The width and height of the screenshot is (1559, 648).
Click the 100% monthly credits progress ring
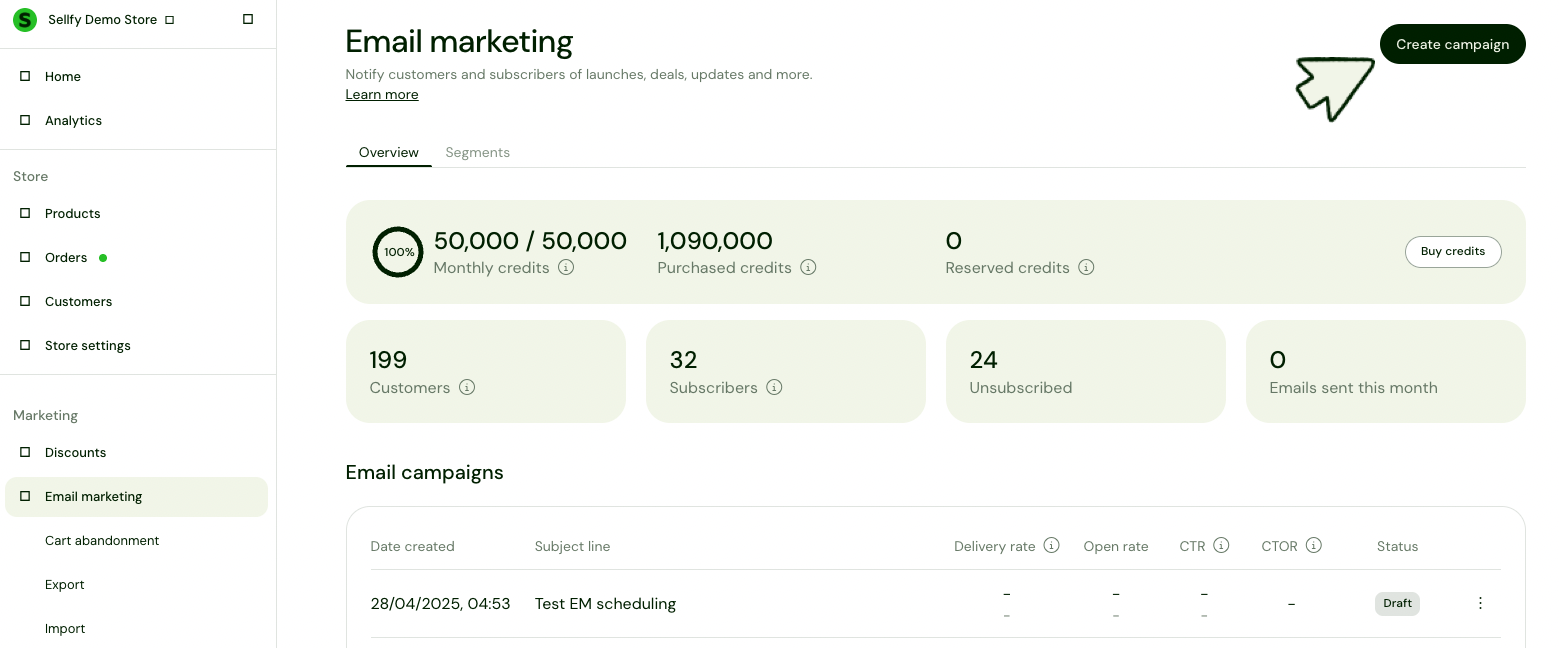point(398,252)
